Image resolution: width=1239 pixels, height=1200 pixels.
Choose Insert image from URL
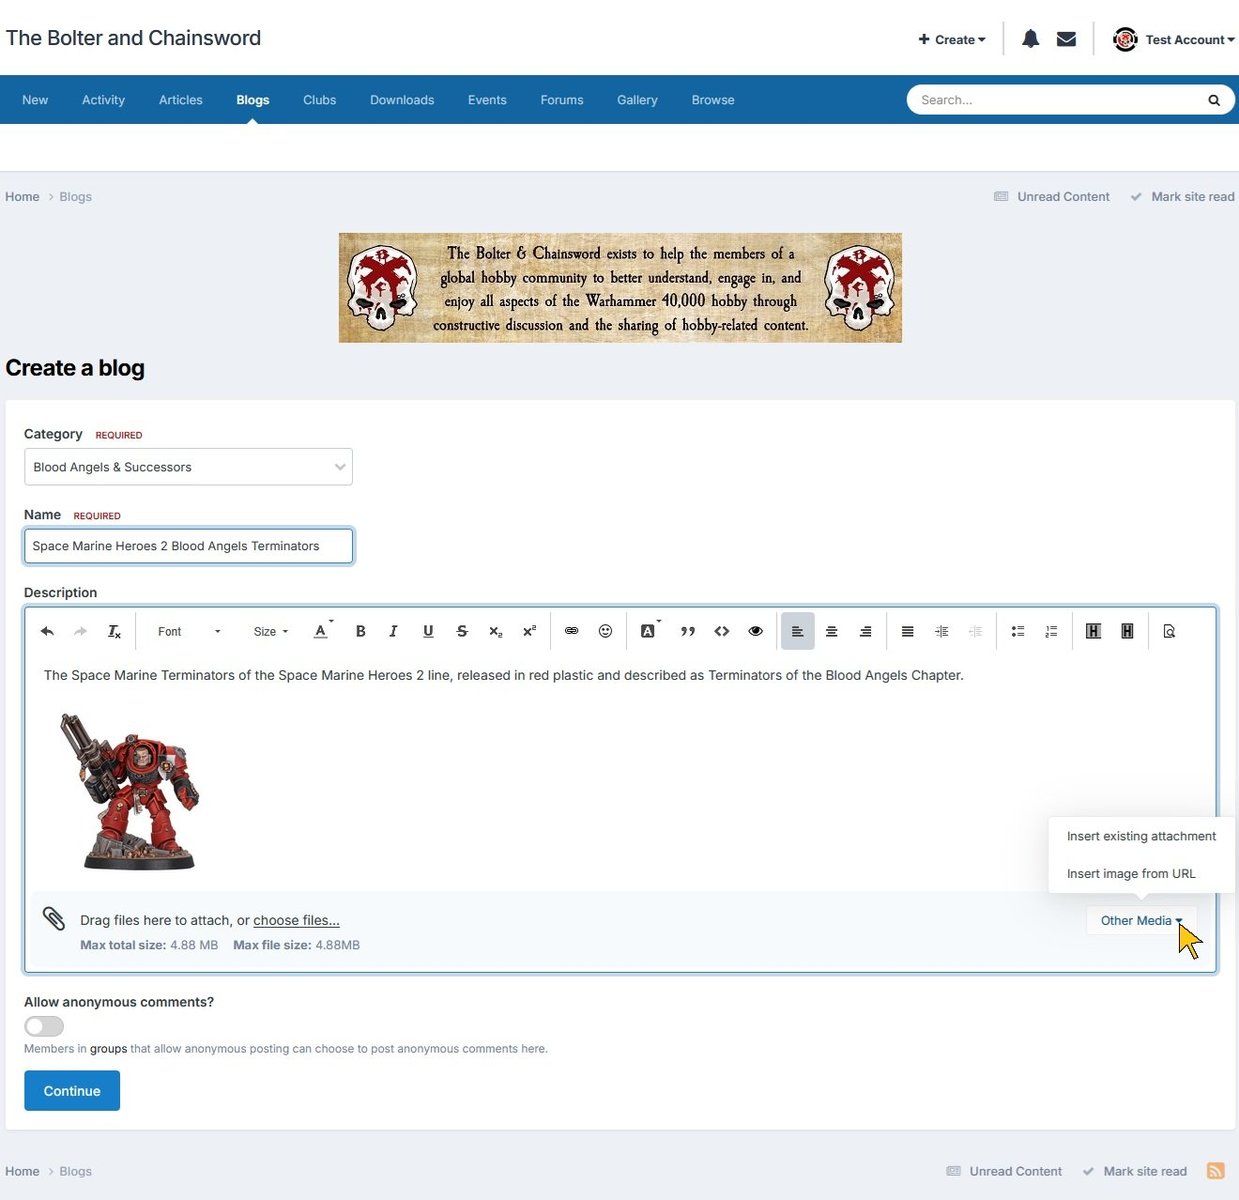click(1131, 874)
